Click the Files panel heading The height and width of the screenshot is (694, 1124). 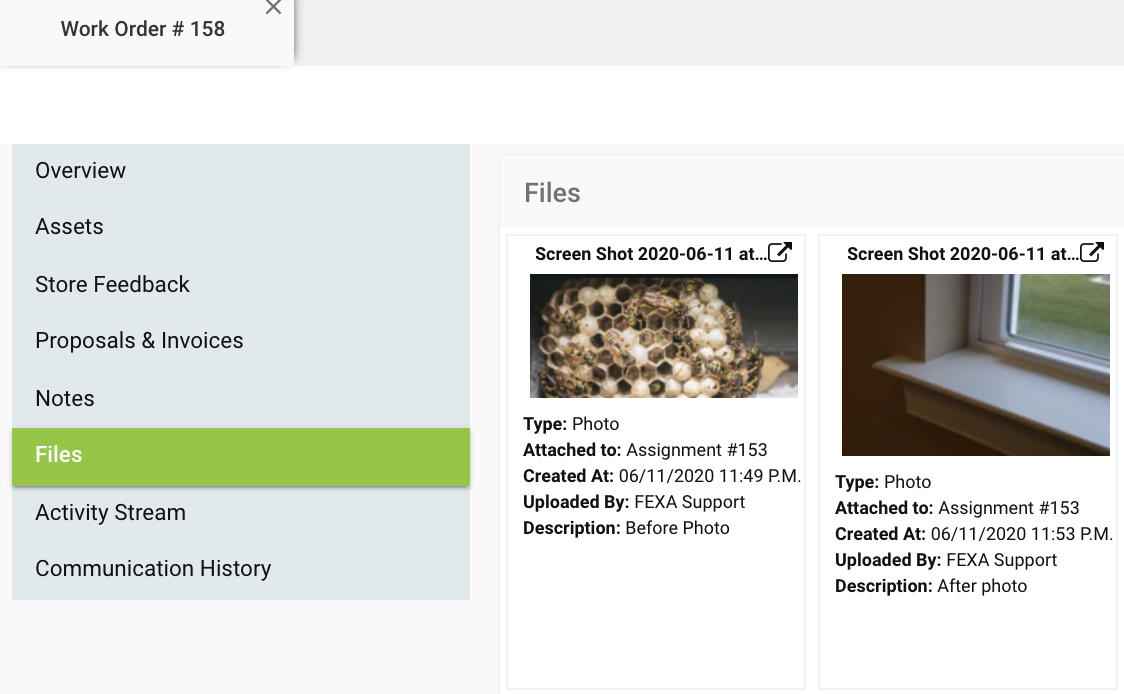(x=552, y=193)
